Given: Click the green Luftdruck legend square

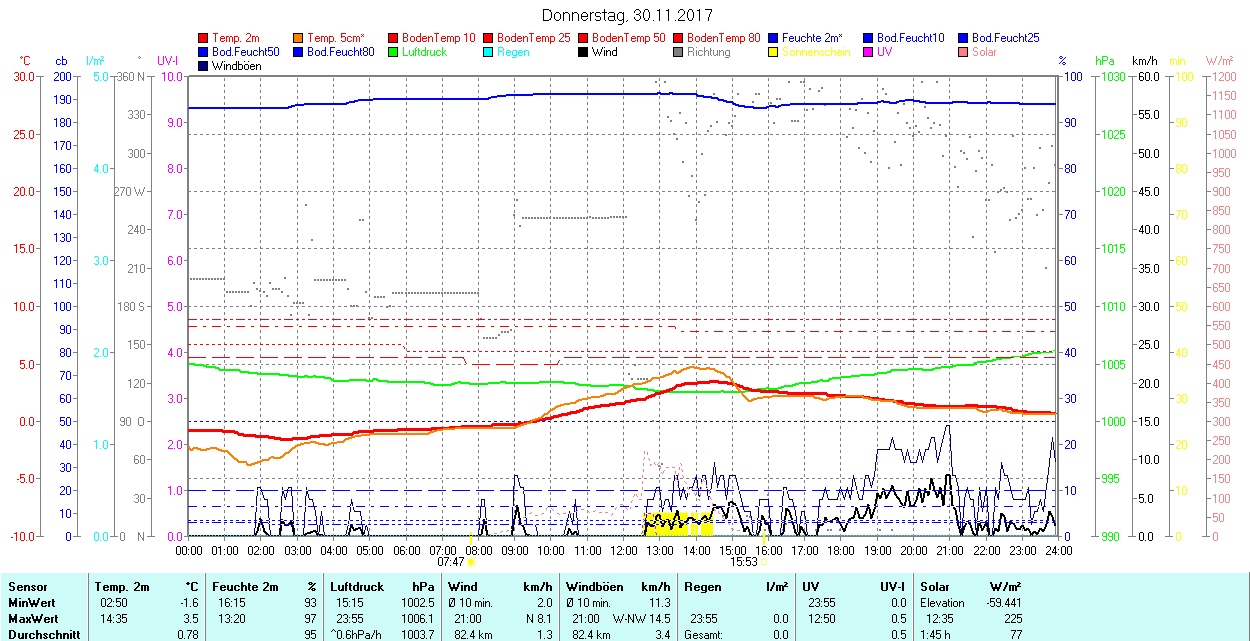Looking at the screenshot, I should [394, 52].
